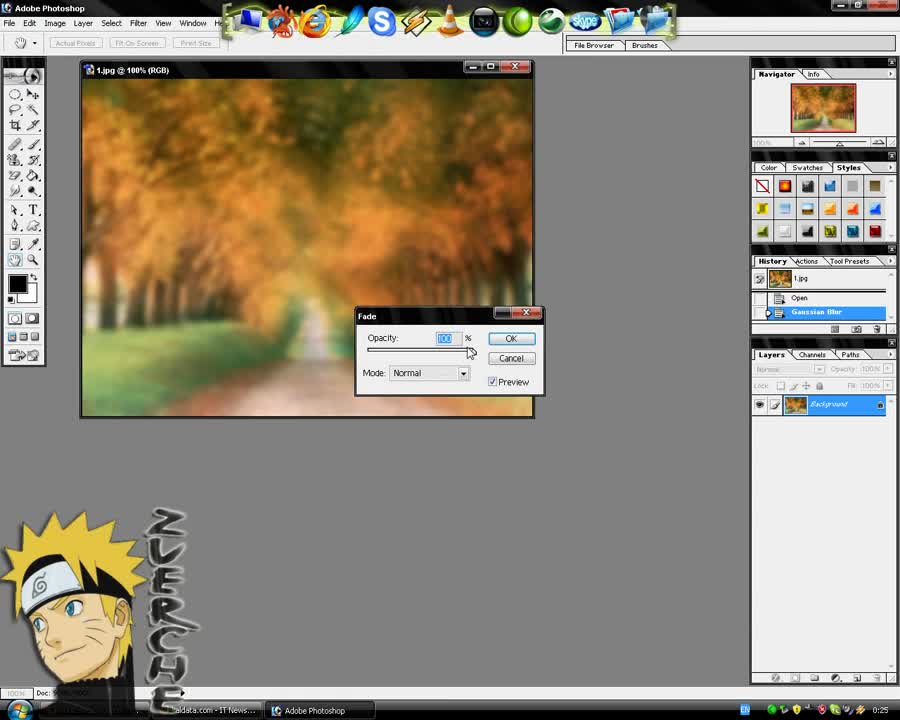Click Cancel in the Fade dialog
This screenshot has height=720, width=900.
point(511,358)
